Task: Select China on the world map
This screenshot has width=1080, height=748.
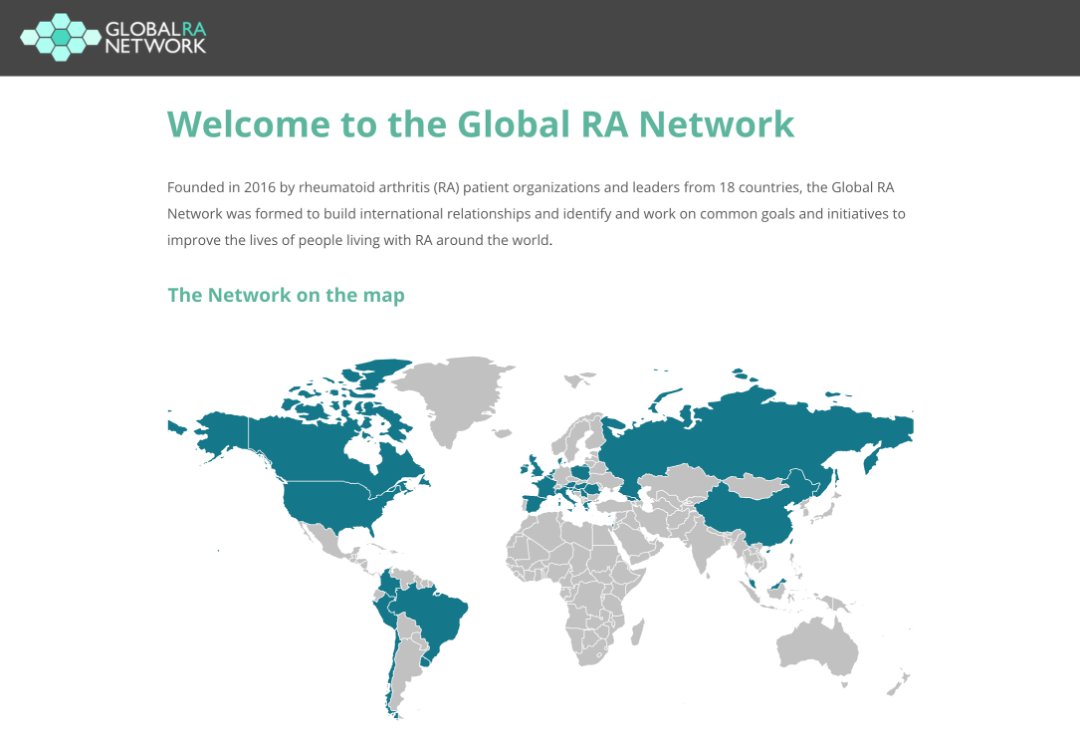Action: 751,513
